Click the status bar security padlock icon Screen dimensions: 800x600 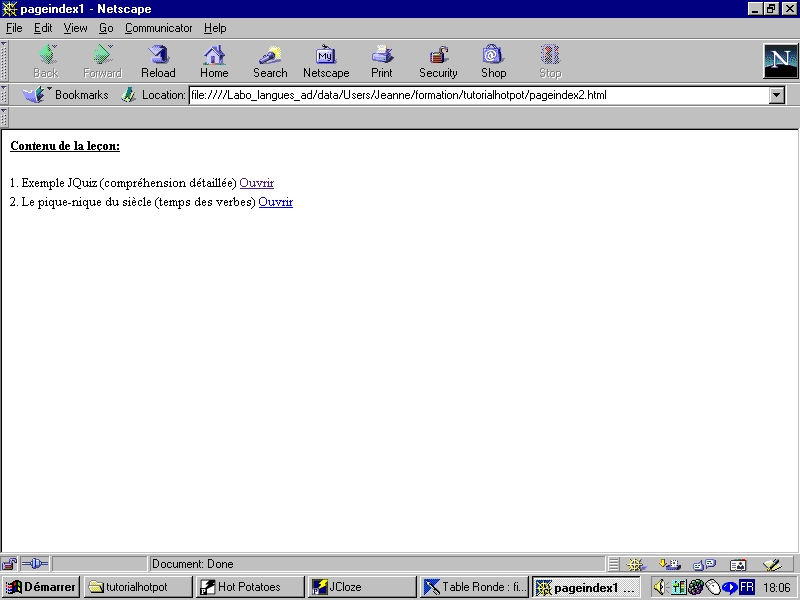[9, 564]
